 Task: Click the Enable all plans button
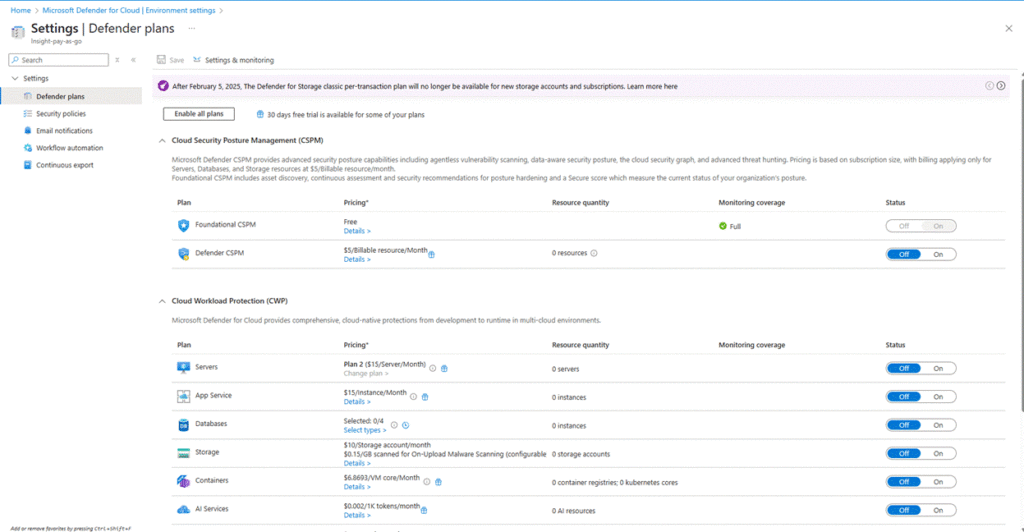click(199, 114)
